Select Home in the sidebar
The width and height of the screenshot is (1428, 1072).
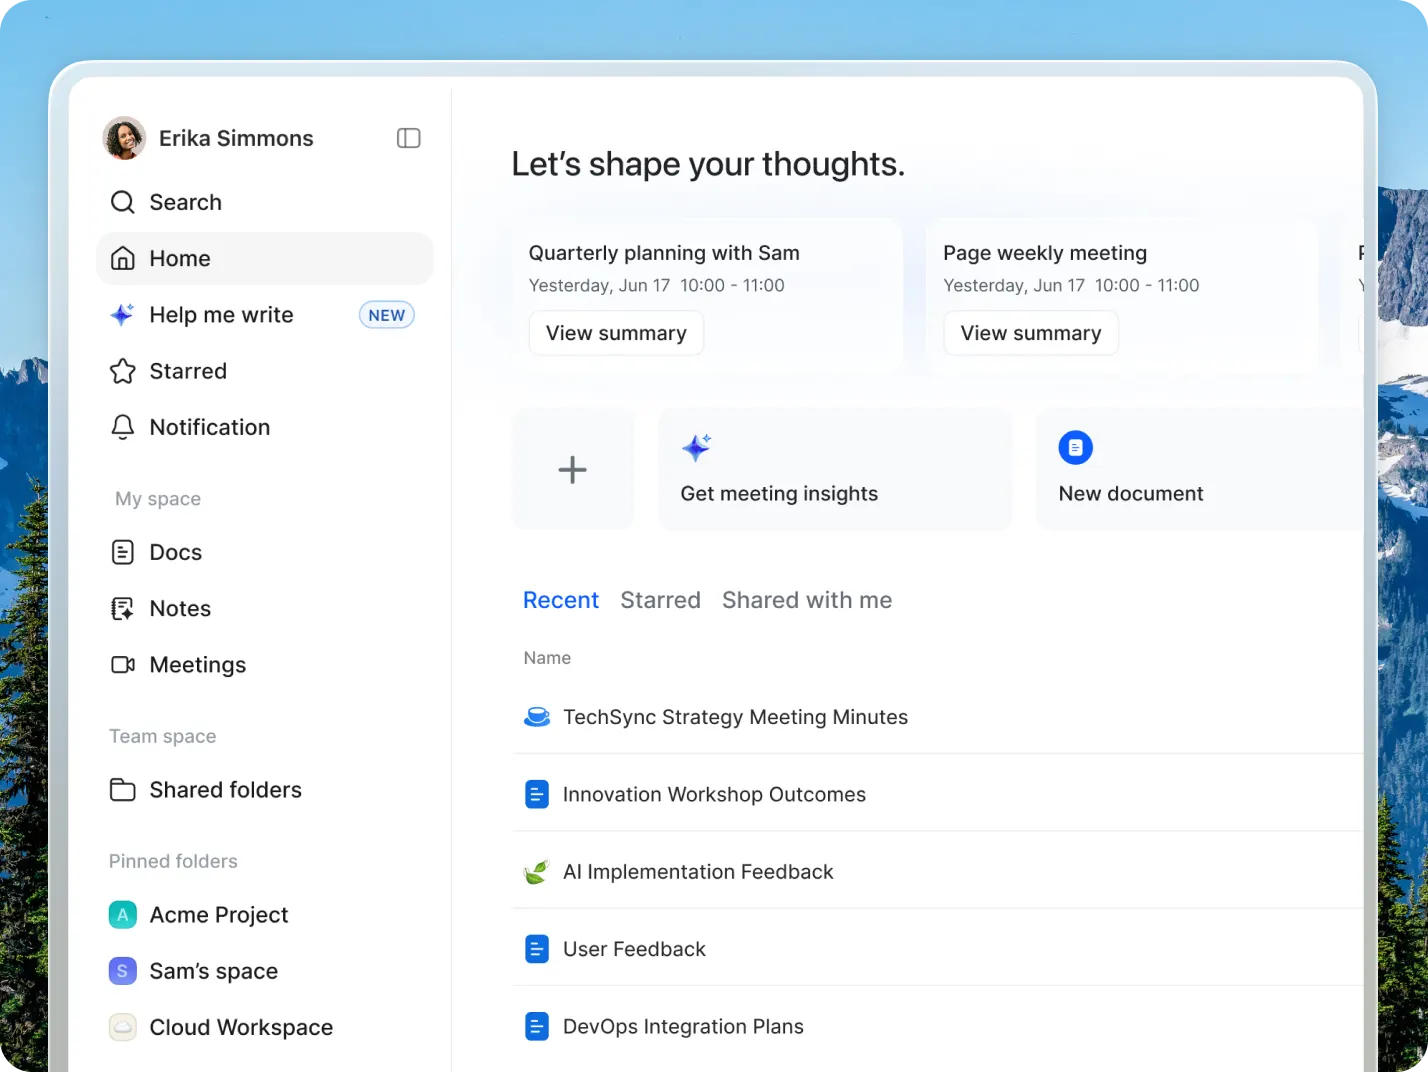pos(265,258)
